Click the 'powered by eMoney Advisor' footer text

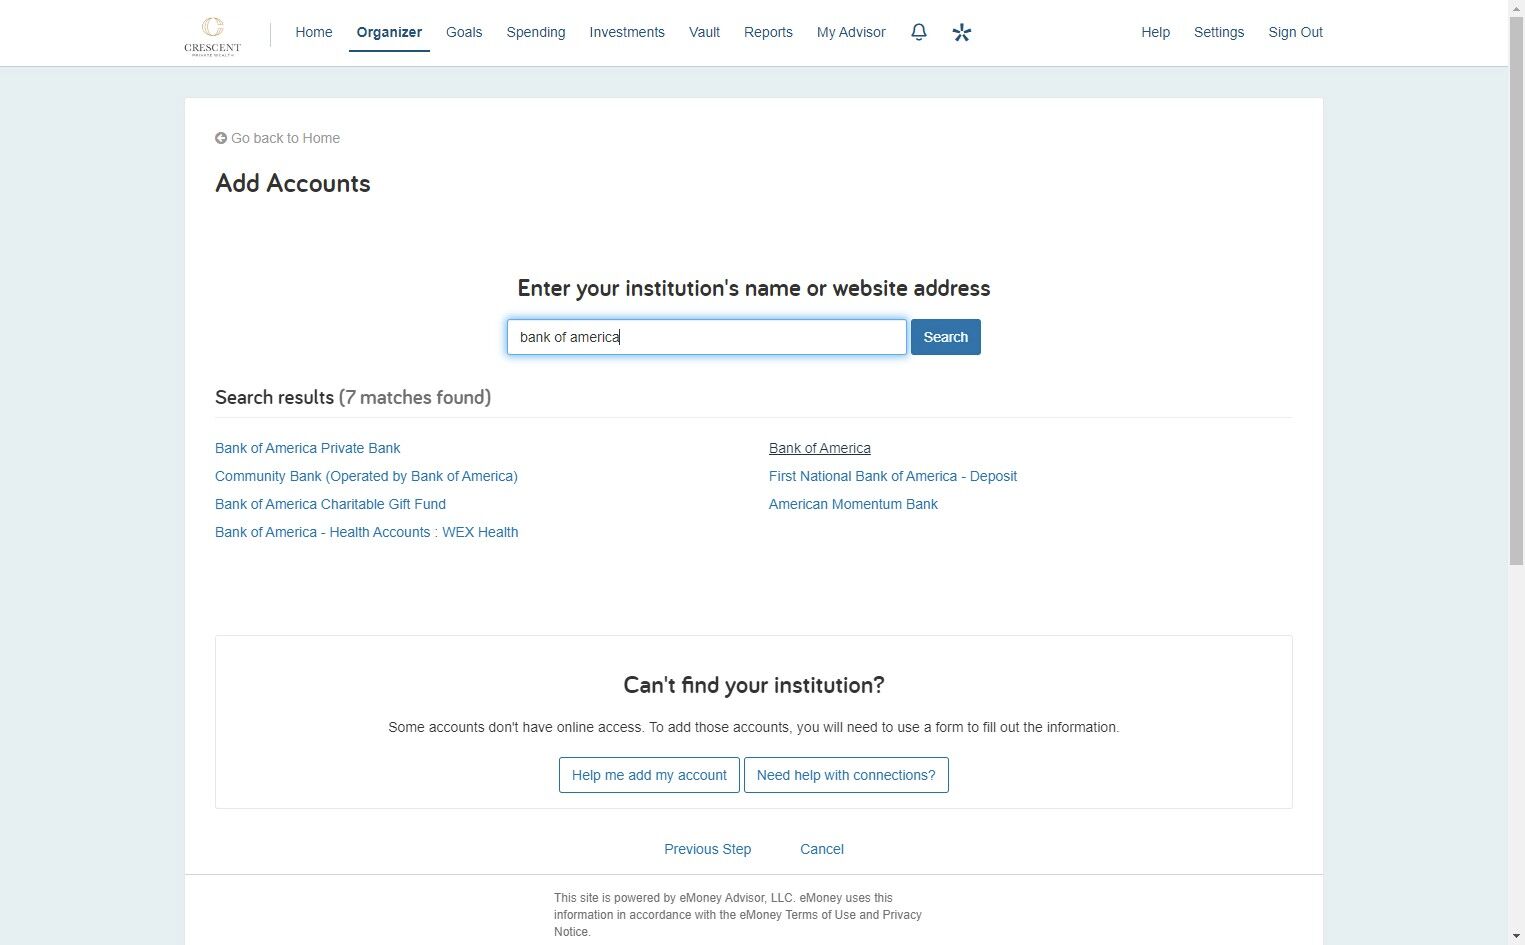coord(738,915)
